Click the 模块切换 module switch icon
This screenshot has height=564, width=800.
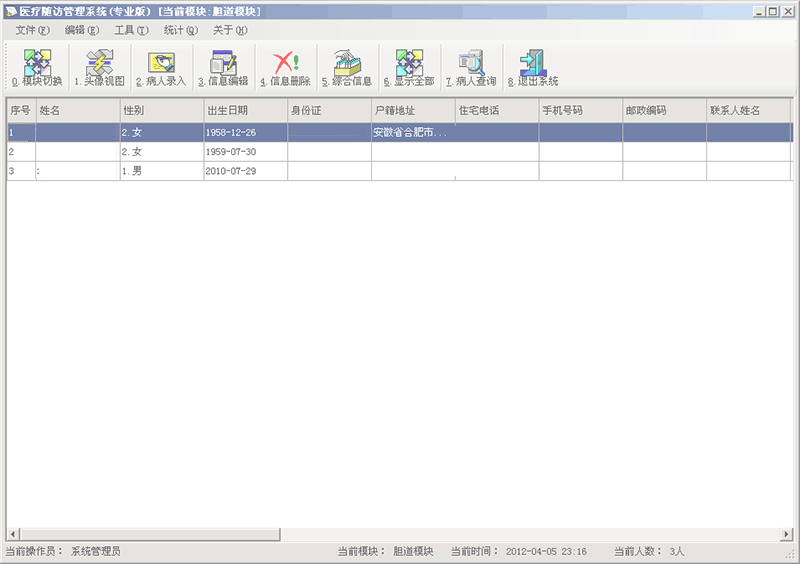click(37, 67)
